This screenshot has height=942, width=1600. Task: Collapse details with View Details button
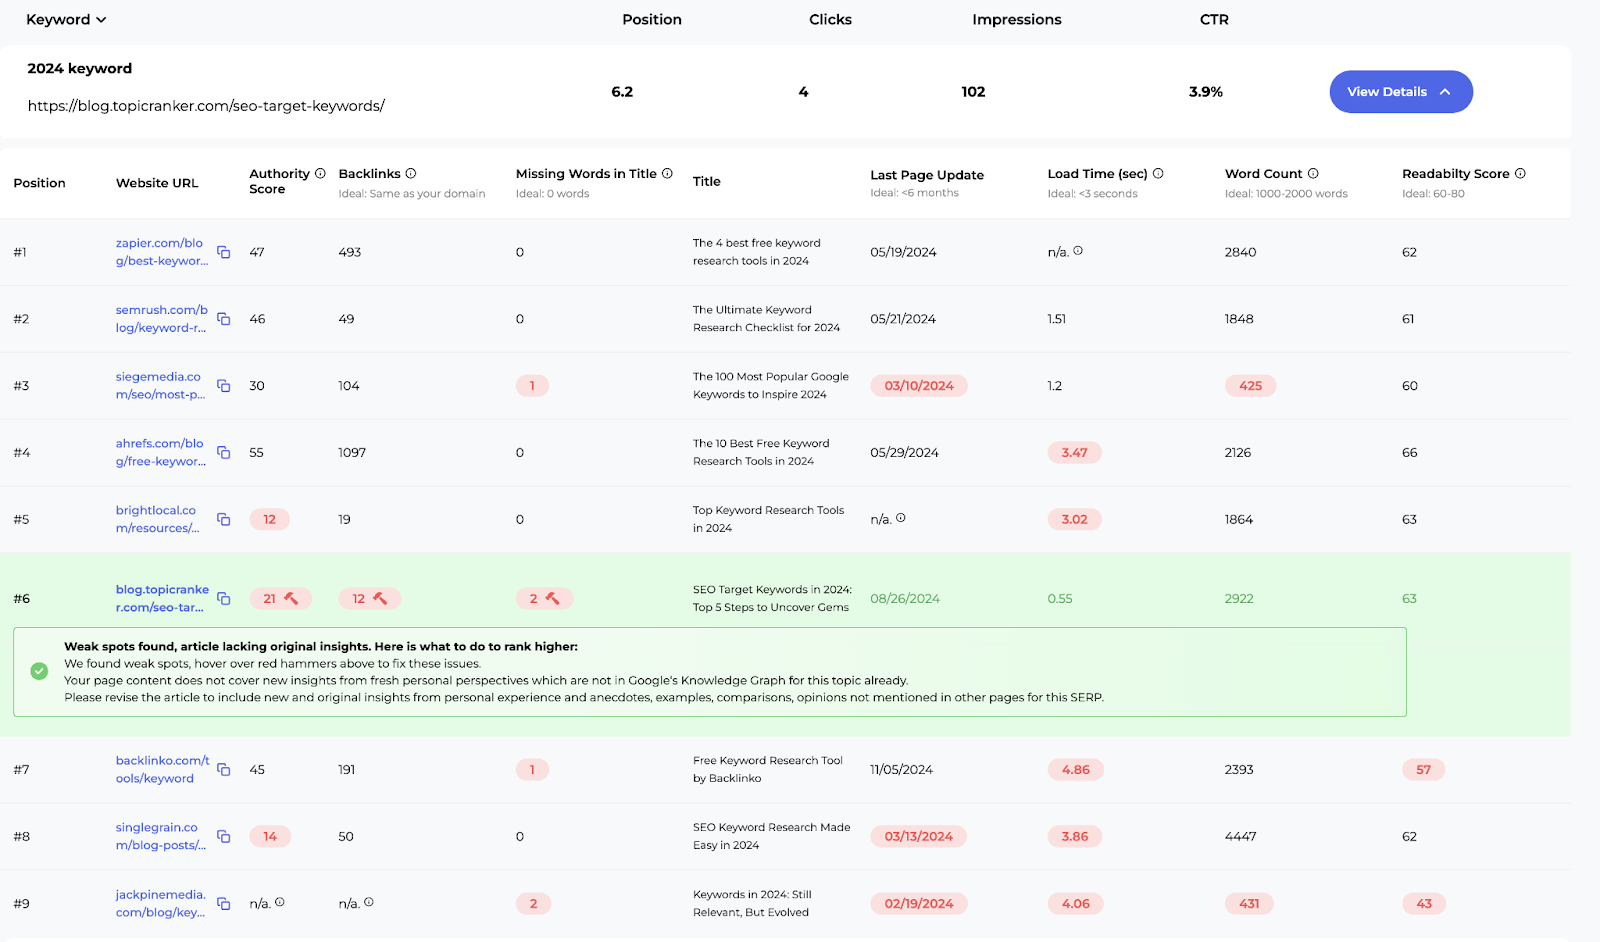point(1400,92)
